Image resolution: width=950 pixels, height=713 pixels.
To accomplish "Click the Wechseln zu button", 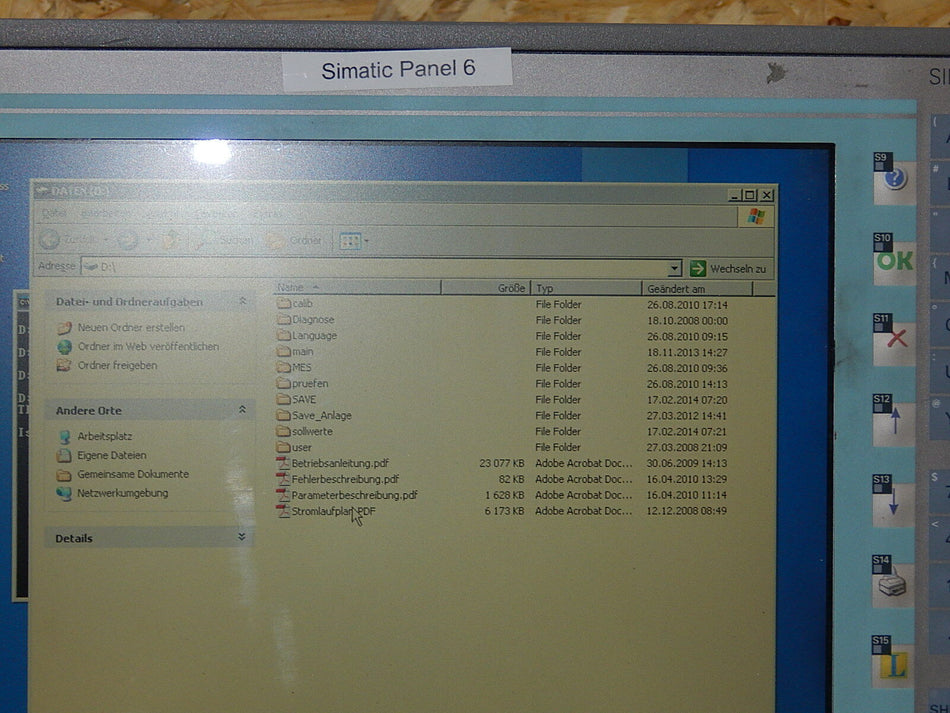I will pos(730,268).
